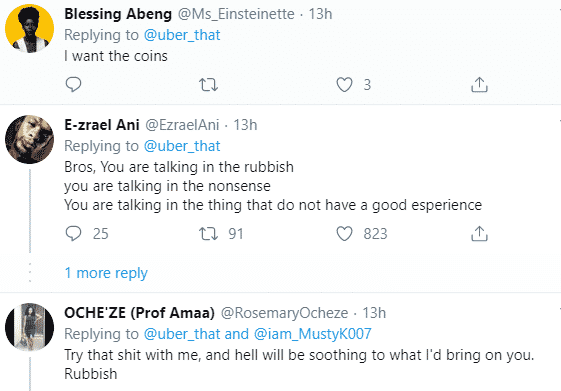Open Blessing Abeng's profile picture
The width and height of the screenshot is (561, 391).
pyautogui.click(x=29, y=28)
